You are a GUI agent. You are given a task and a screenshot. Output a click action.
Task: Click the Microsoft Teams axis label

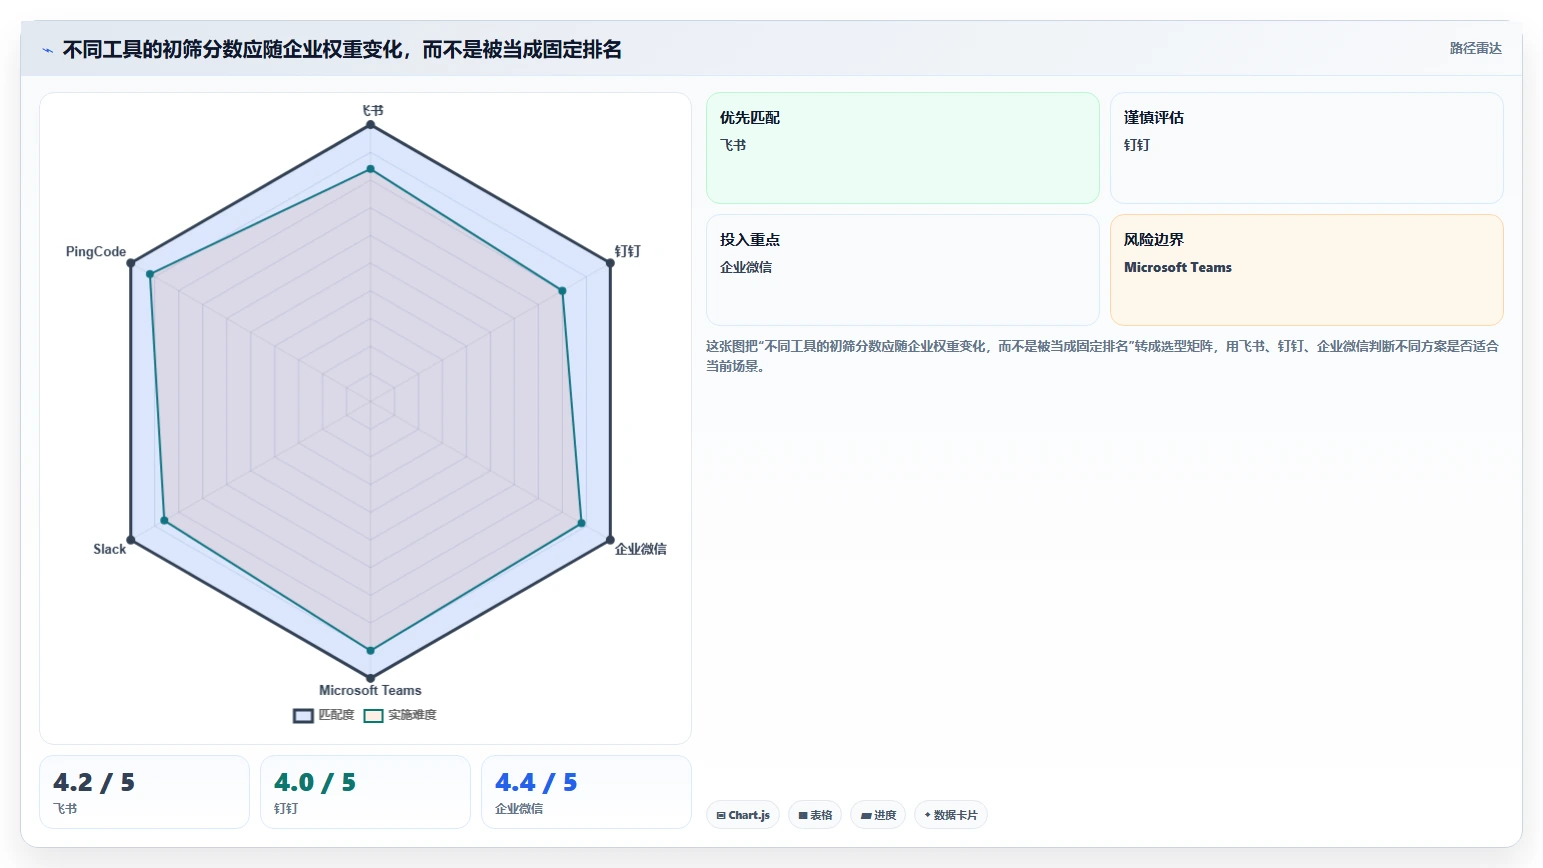click(370, 690)
